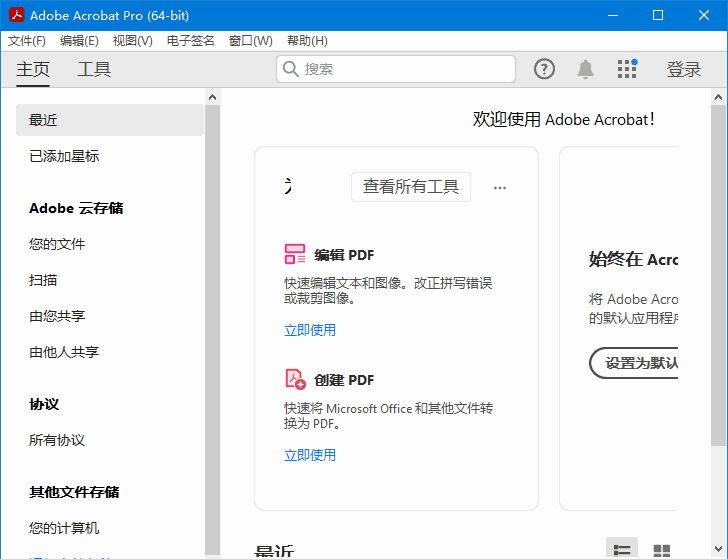Click the Adobe Acrobat title bar logo
This screenshot has height=559, width=728.
pos(17,15)
